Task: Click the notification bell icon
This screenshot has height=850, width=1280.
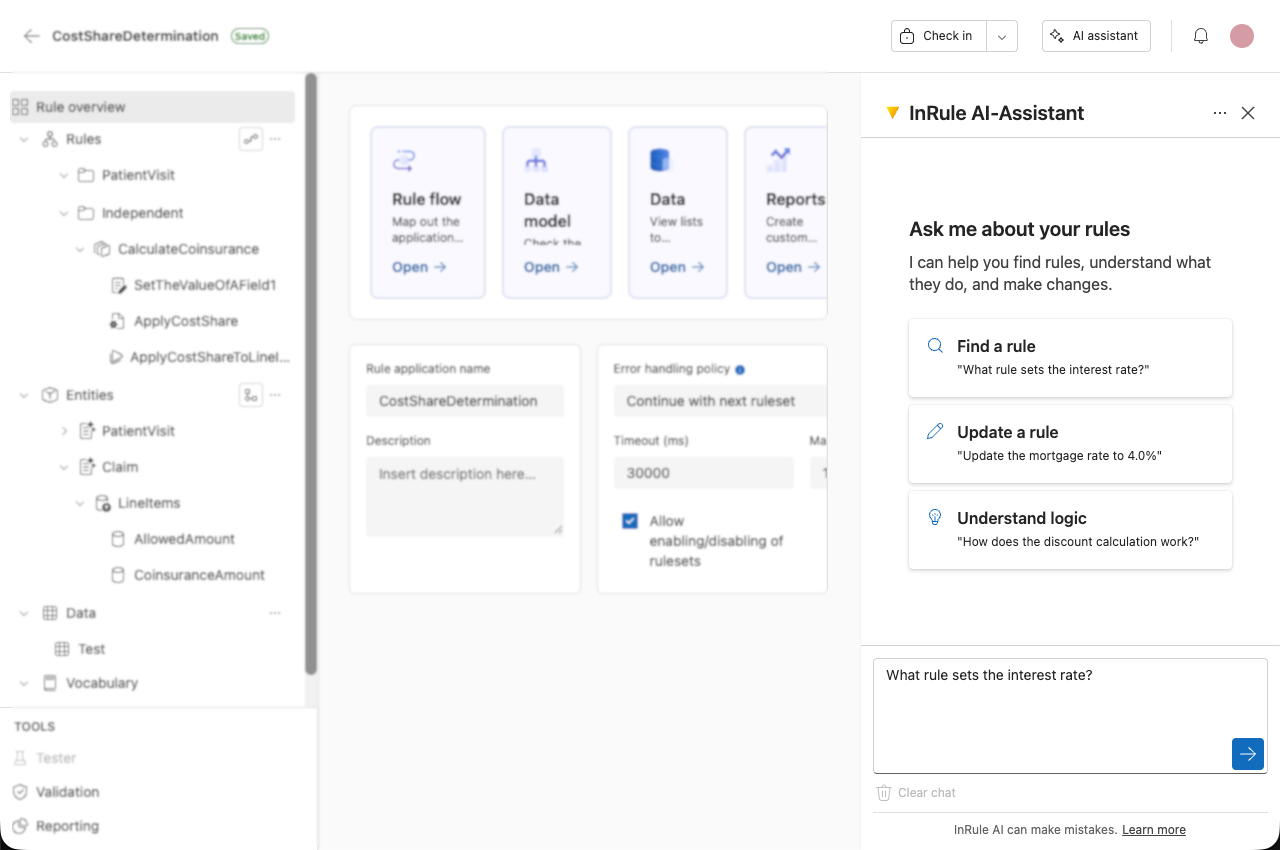Action: point(1200,35)
